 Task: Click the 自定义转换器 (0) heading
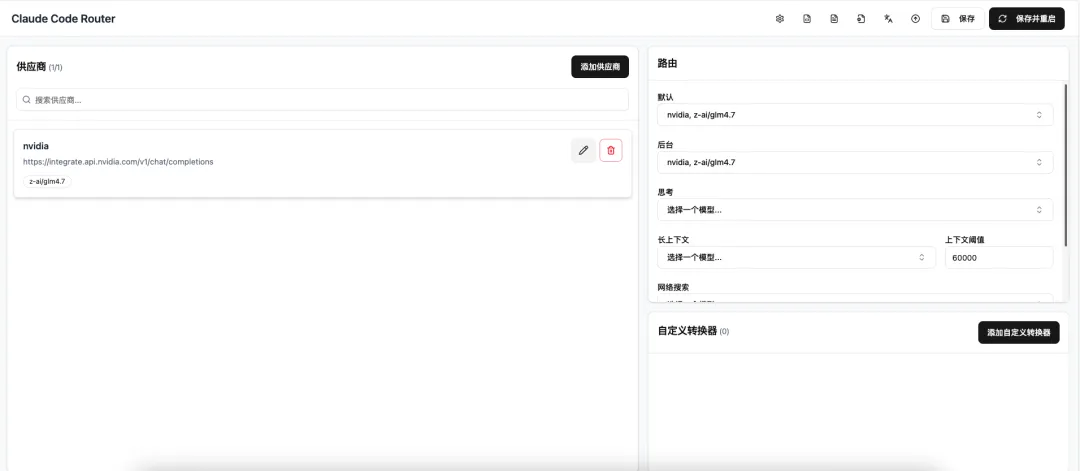click(694, 331)
